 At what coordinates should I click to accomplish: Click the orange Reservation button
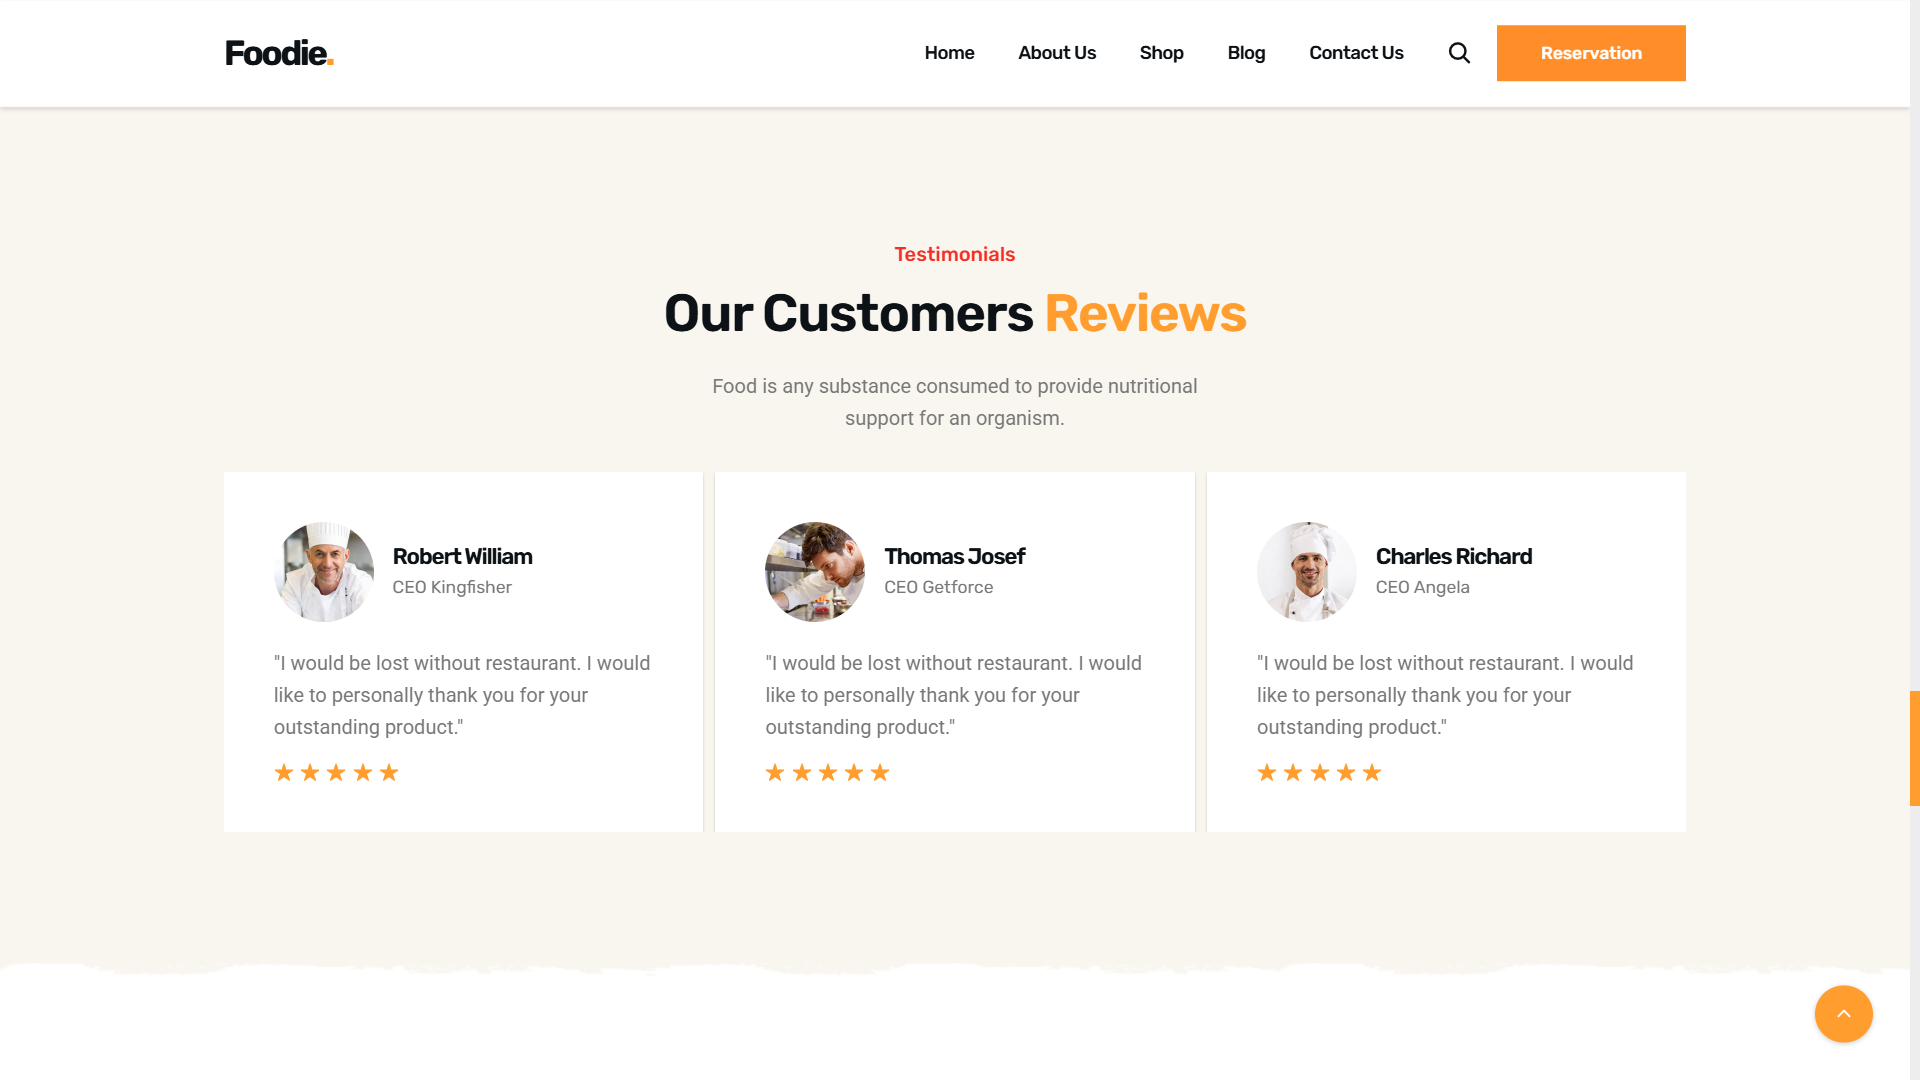click(1591, 53)
